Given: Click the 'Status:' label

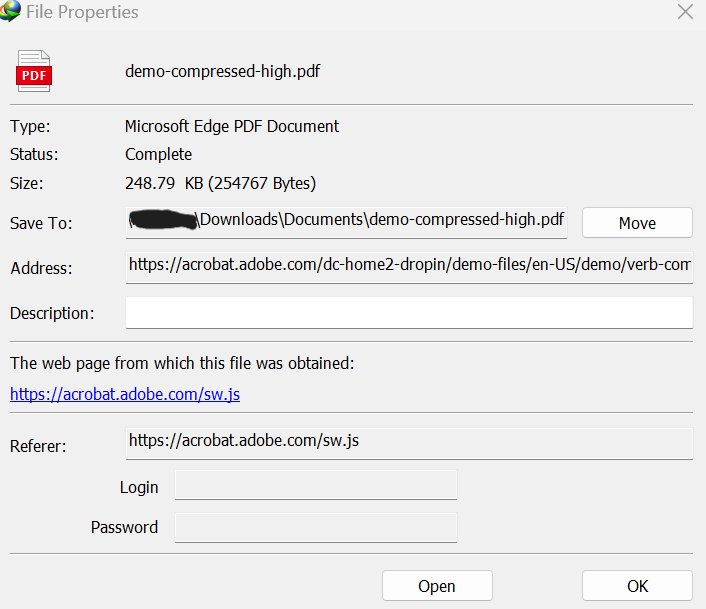Looking at the screenshot, I should tap(34, 154).
